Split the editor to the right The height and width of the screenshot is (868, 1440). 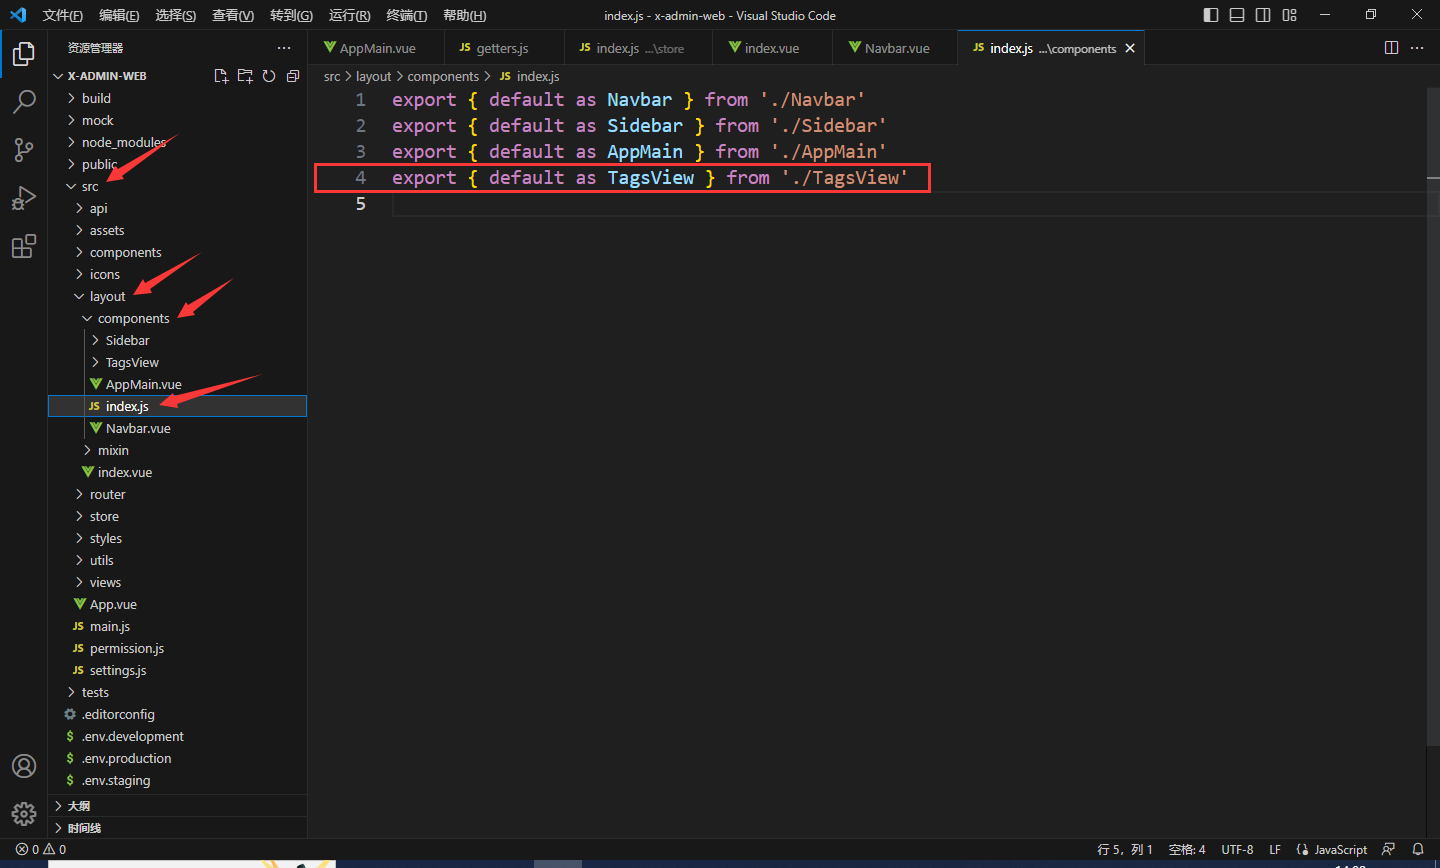point(1391,48)
